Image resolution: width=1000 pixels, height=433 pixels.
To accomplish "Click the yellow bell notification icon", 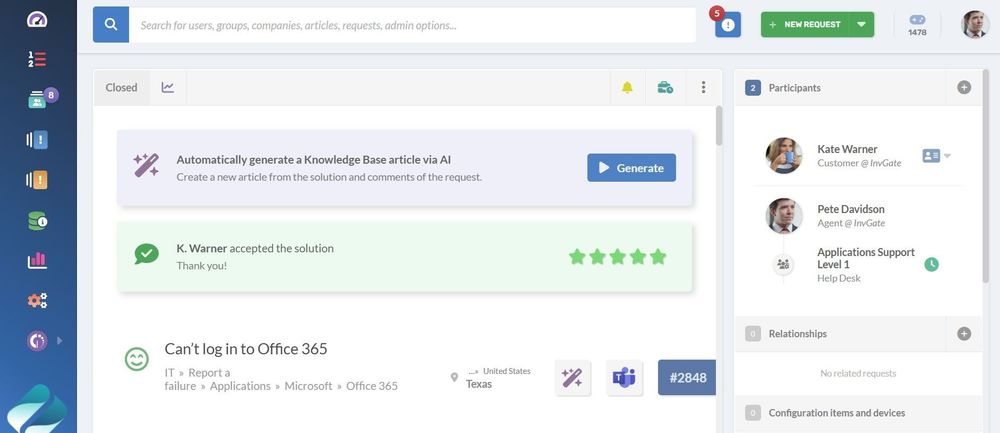I will [x=627, y=87].
